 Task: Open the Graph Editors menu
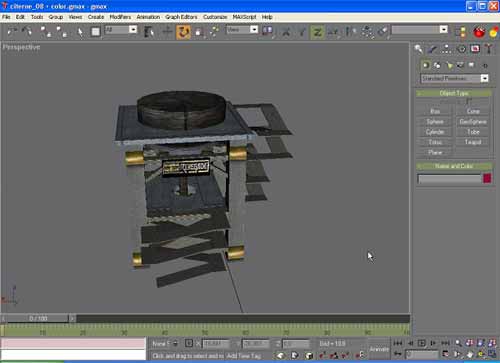[181, 17]
